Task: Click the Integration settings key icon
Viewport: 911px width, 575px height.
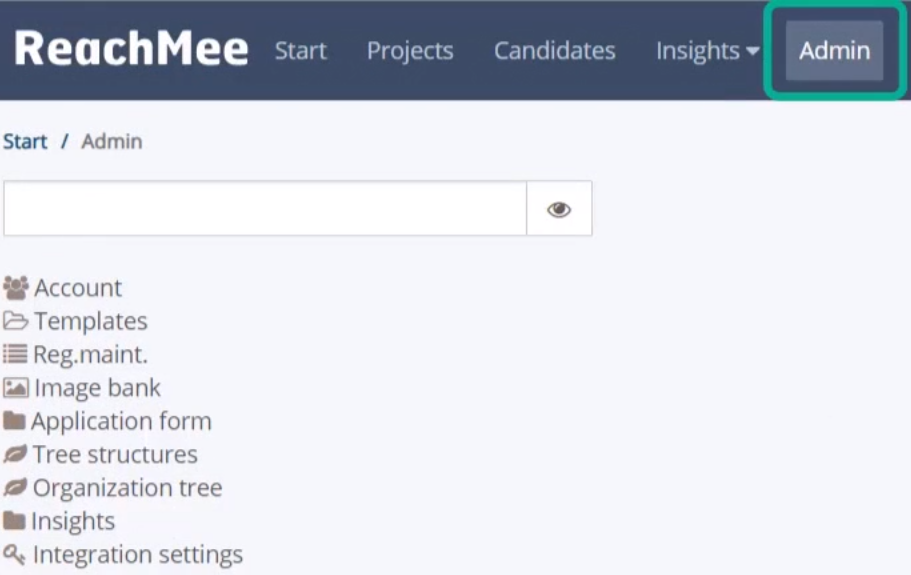Action: 15,555
